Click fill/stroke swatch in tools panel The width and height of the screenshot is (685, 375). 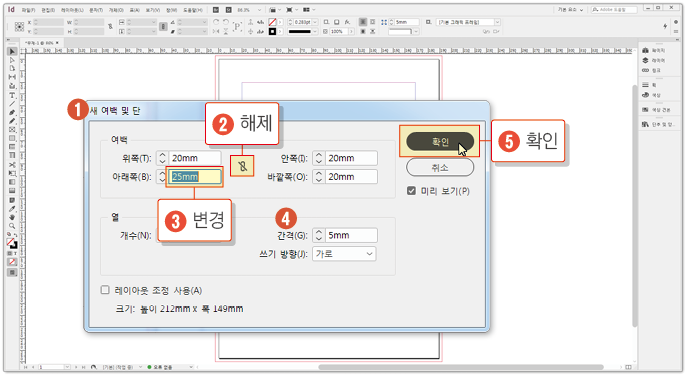coord(12,243)
